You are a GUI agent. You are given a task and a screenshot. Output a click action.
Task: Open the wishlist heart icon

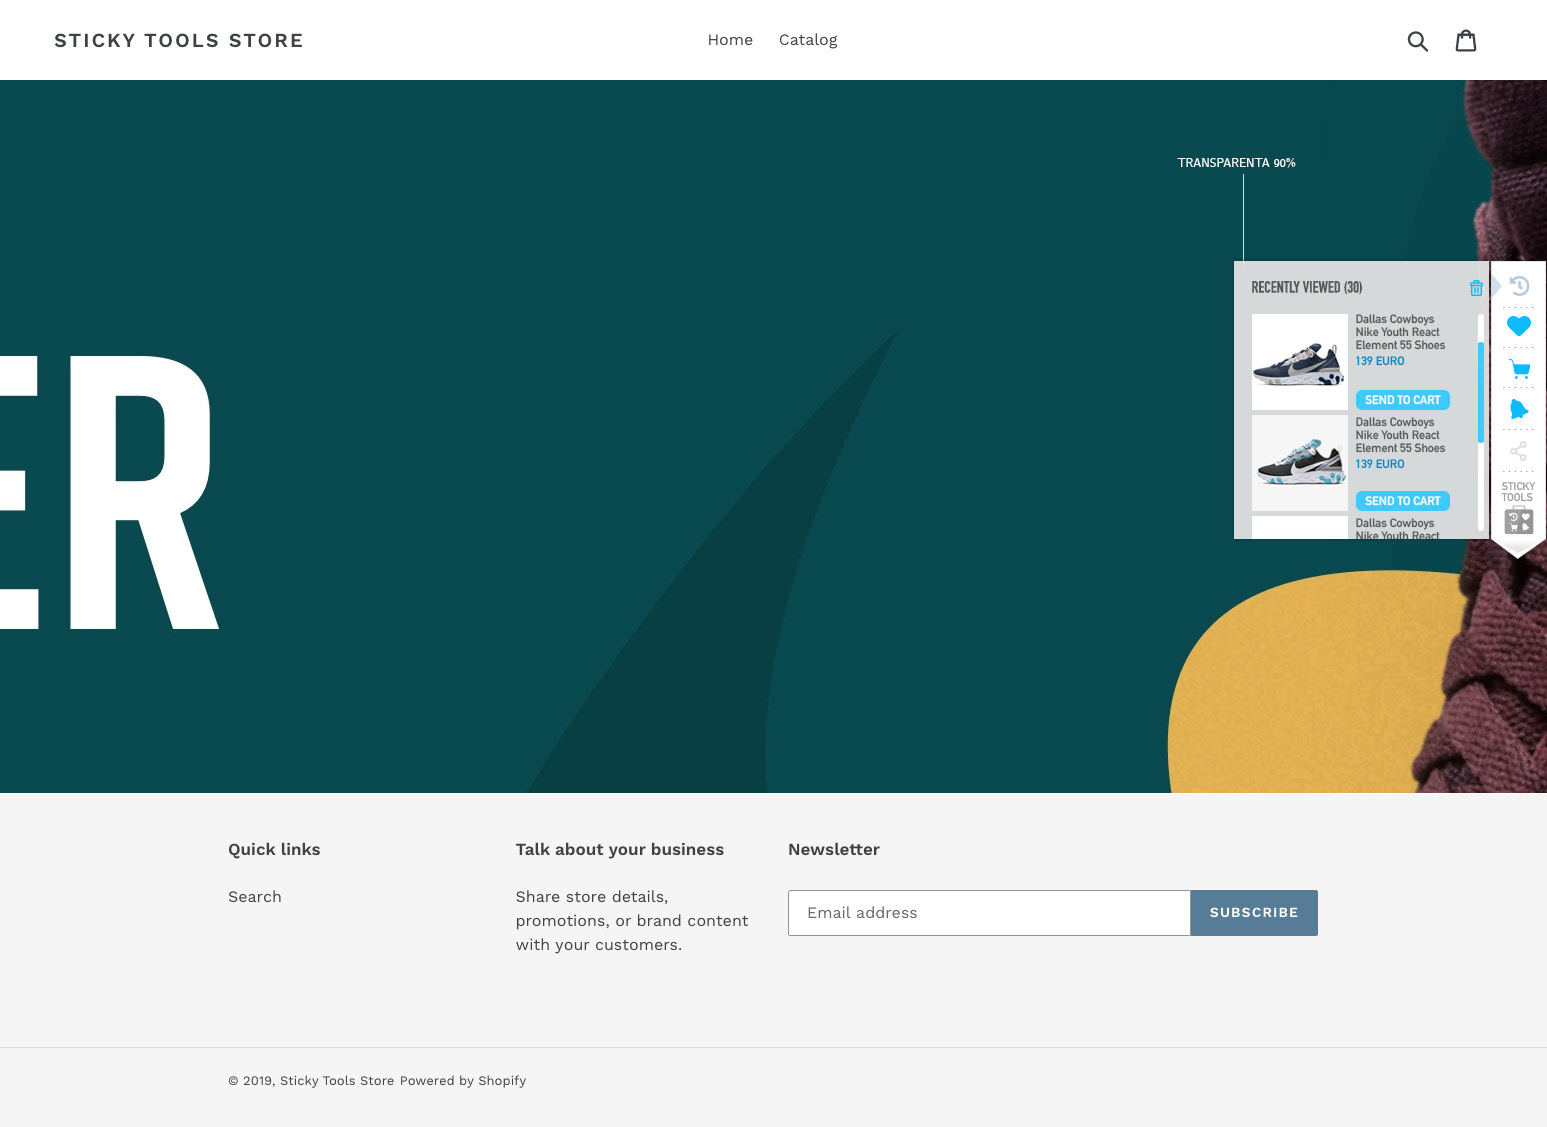tap(1518, 326)
